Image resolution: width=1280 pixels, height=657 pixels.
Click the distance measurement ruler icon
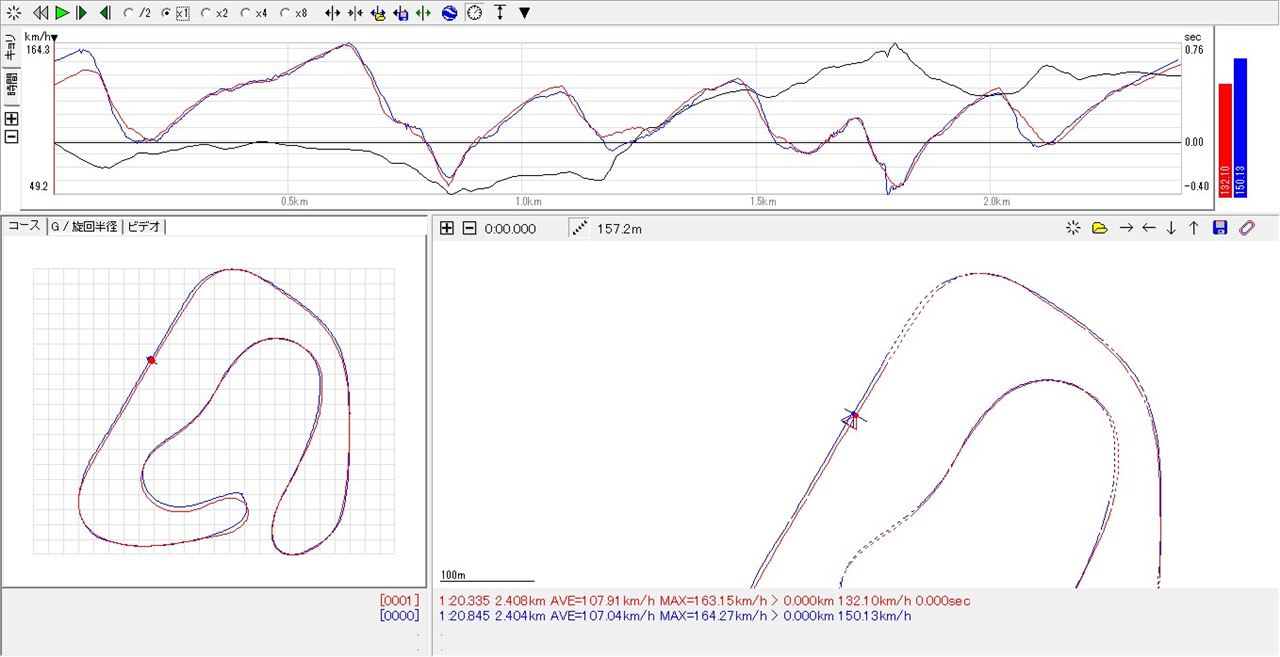(x=579, y=228)
